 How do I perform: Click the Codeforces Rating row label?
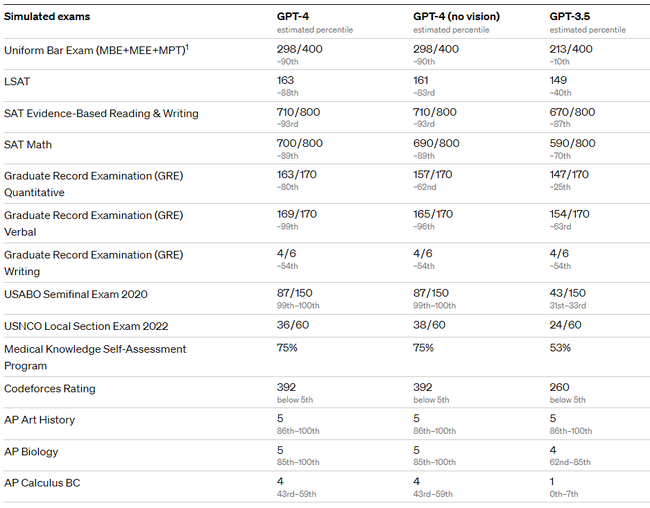click(x=50, y=389)
